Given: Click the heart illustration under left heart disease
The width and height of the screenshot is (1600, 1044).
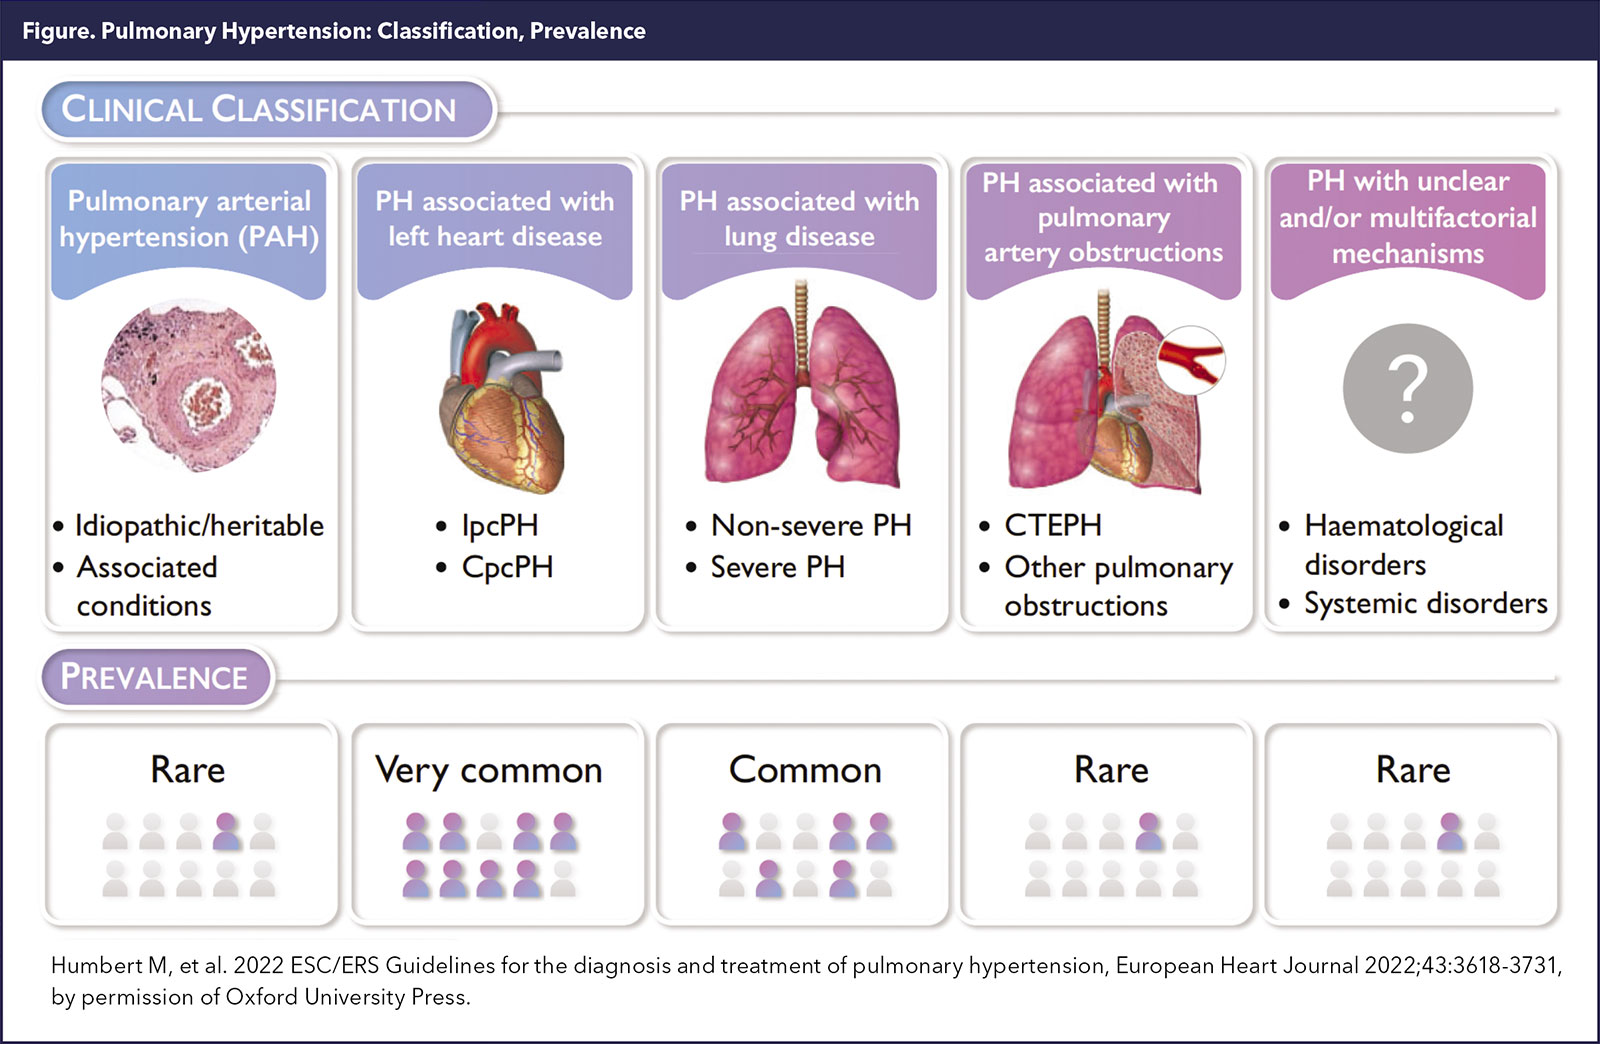Looking at the screenshot, I should pos(502,398).
